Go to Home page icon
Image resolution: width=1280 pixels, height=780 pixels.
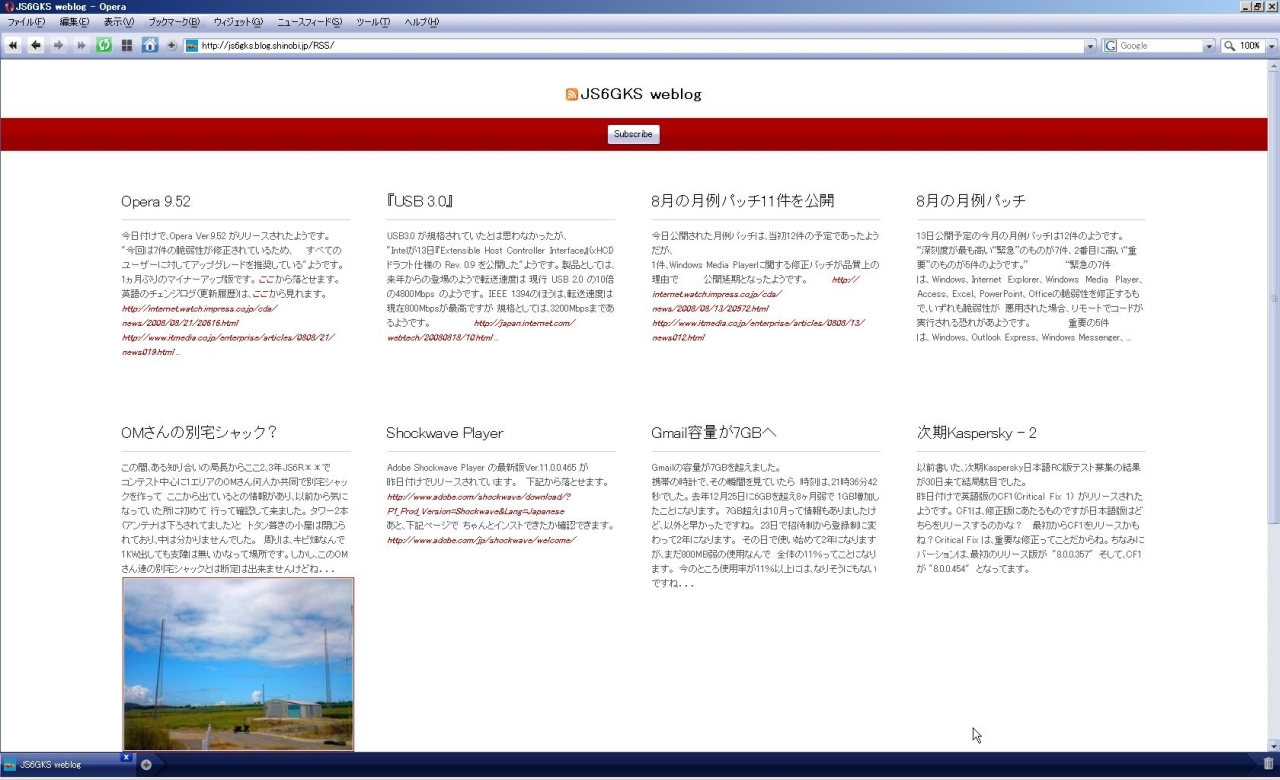(150, 45)
